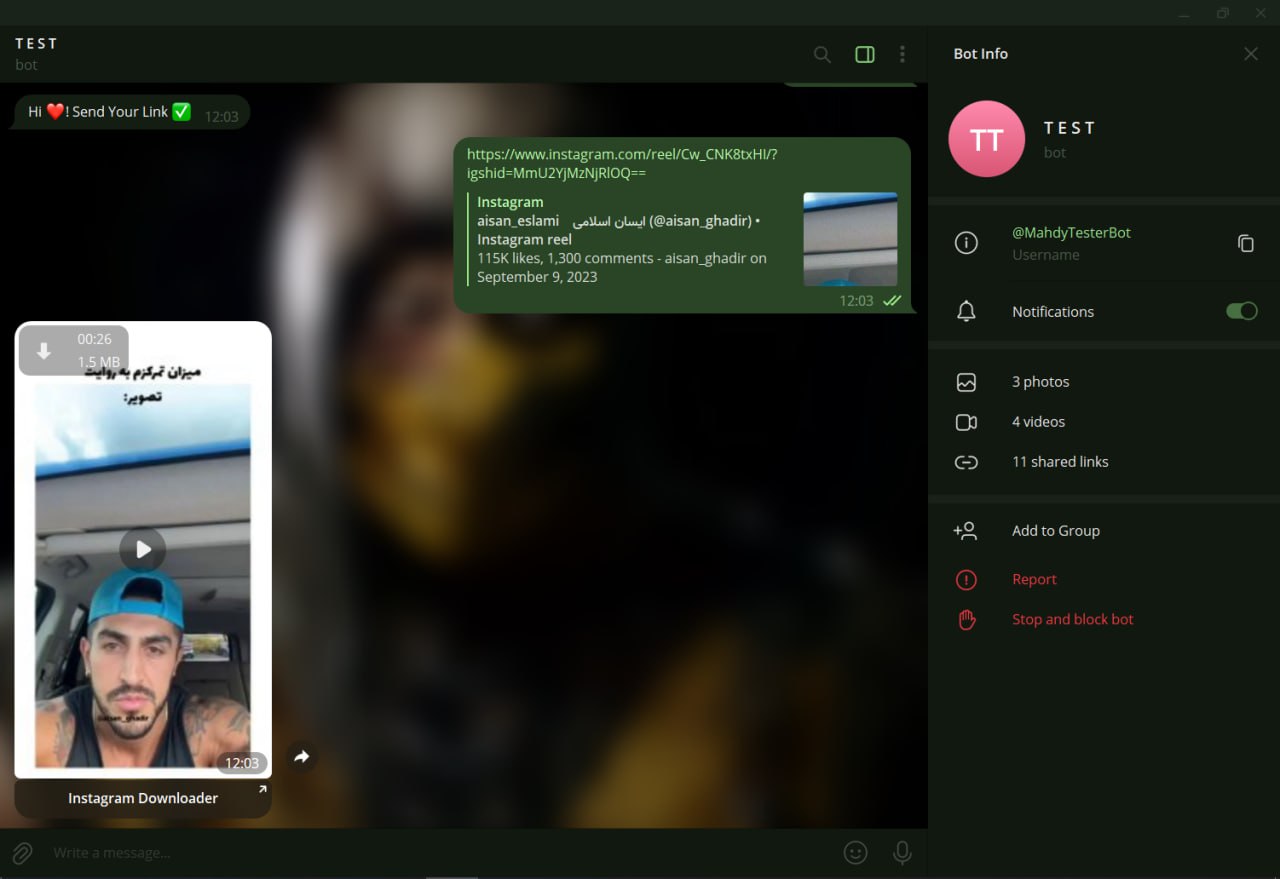Click the @MahdyTesterBot username link
The image size is (1280, 879).
pyautogui.click(x=1071, y=232)
